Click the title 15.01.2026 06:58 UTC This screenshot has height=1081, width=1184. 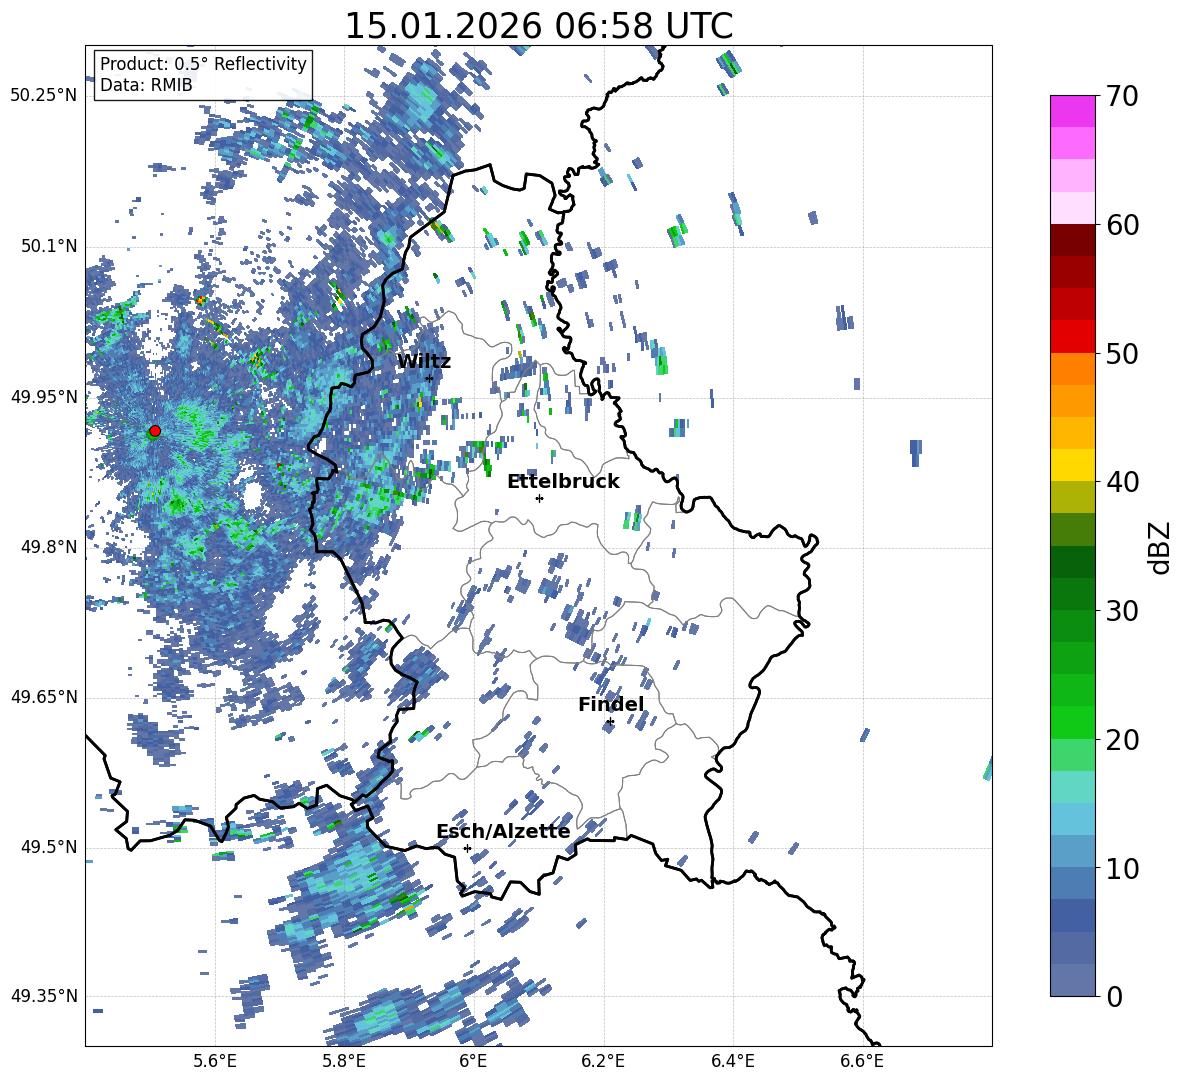point(538,26)
